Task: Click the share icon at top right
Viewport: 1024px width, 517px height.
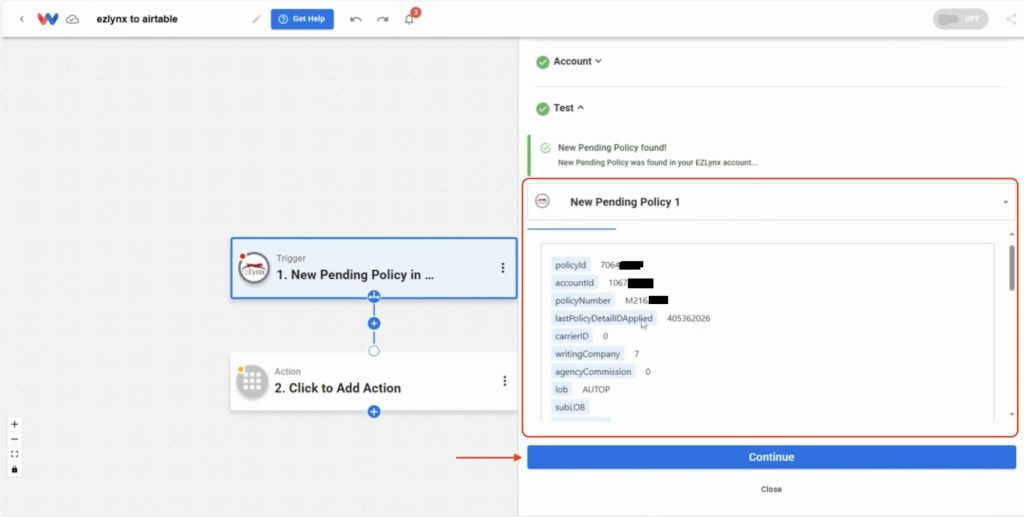Action: 1011,19
